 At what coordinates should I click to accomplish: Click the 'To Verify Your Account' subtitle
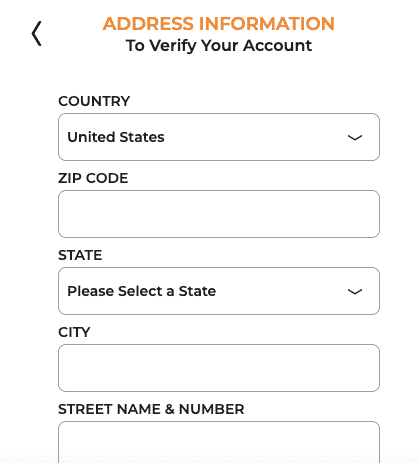tap(219, 45)
